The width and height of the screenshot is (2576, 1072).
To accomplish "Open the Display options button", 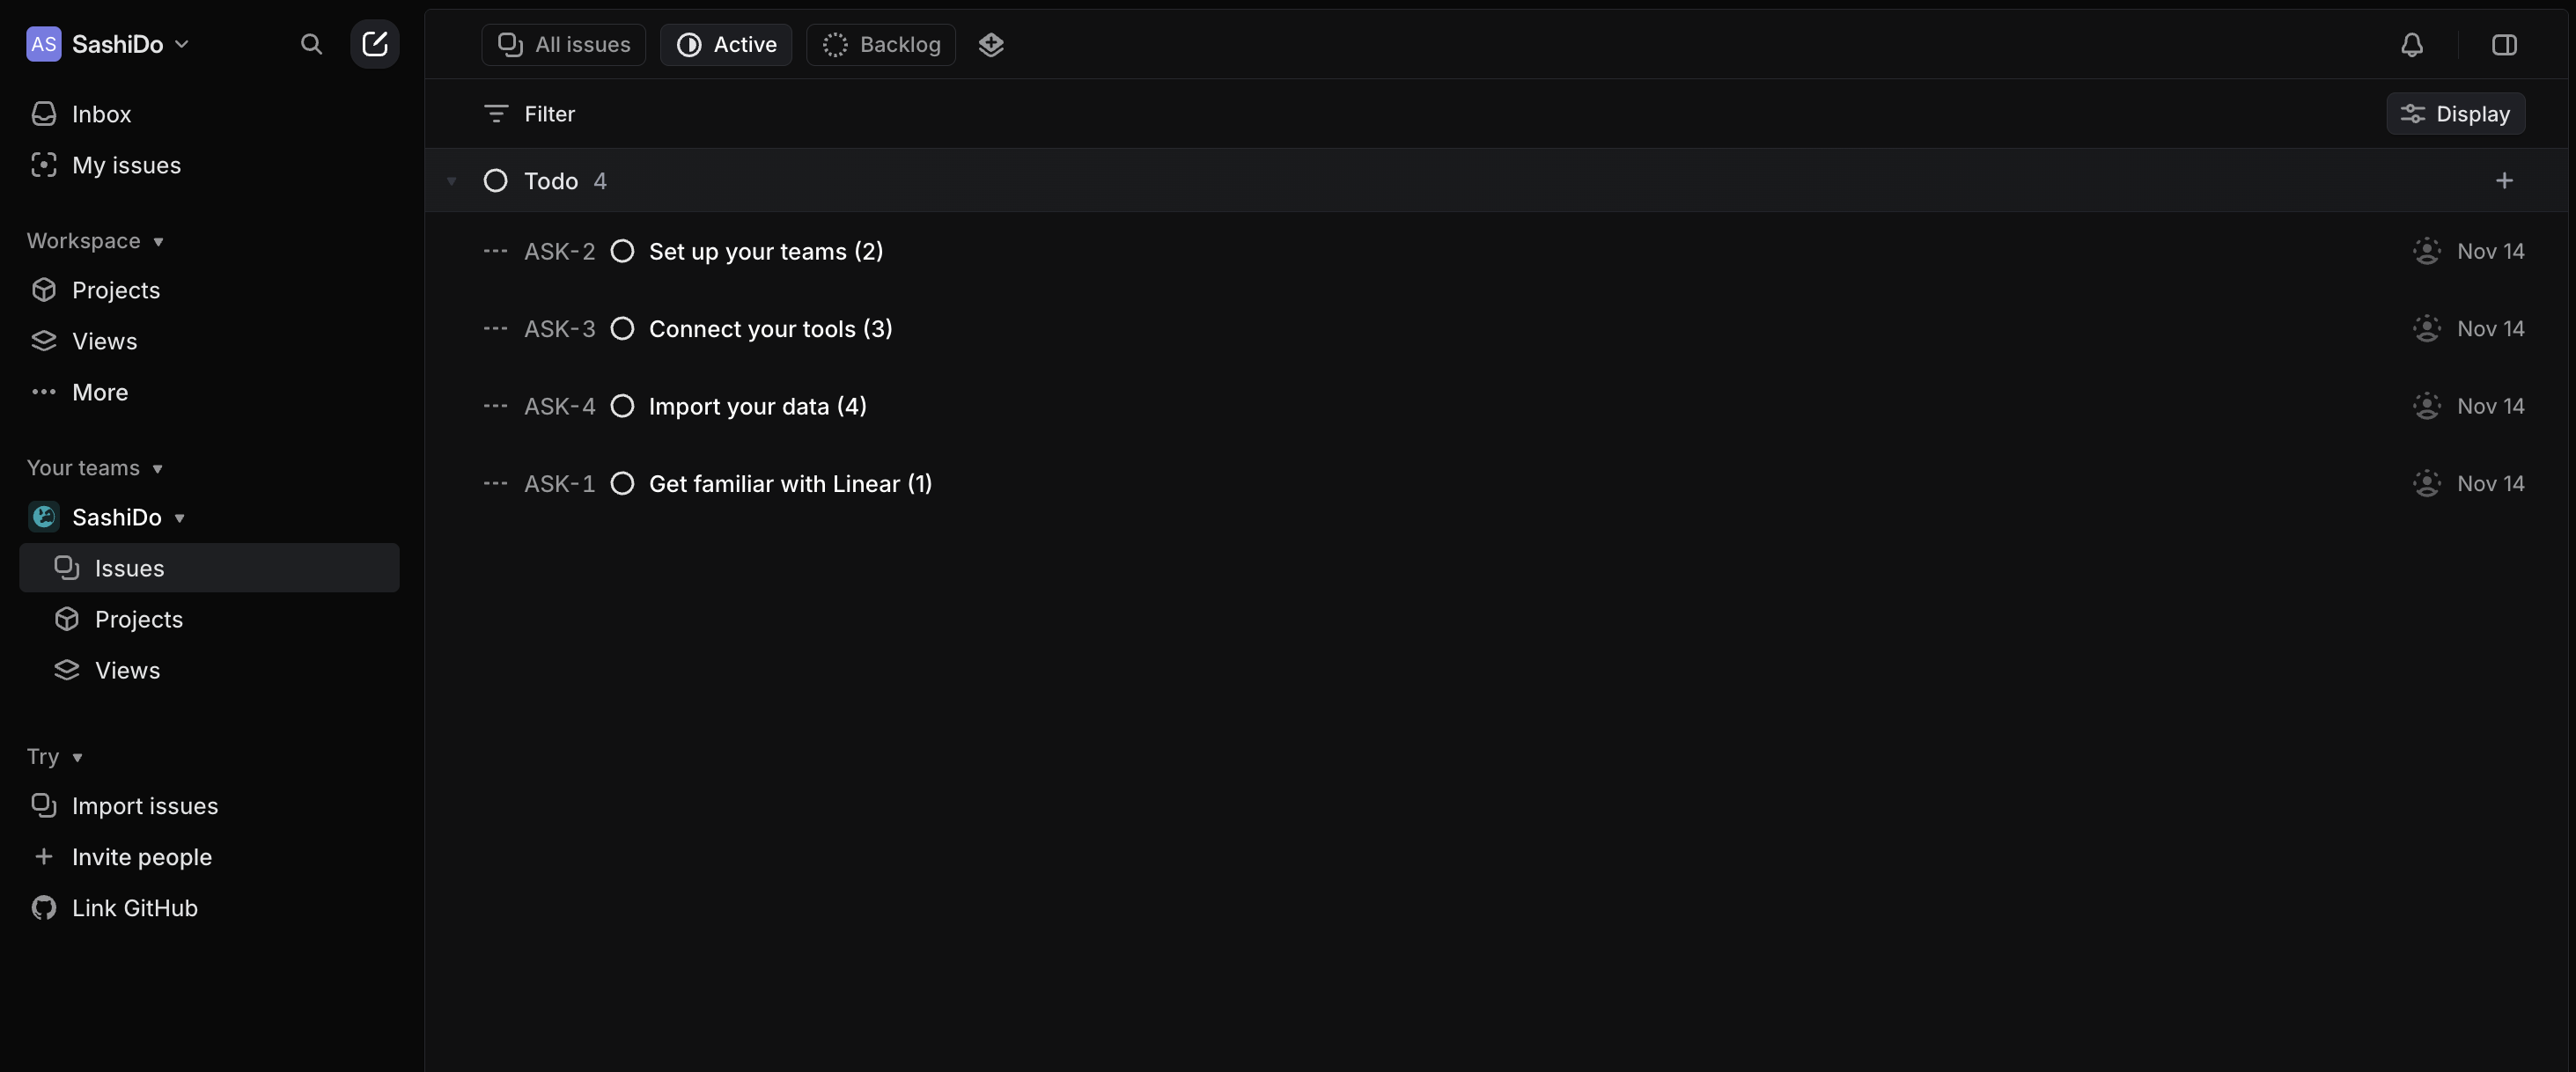I will click(x=2455, y=114).
